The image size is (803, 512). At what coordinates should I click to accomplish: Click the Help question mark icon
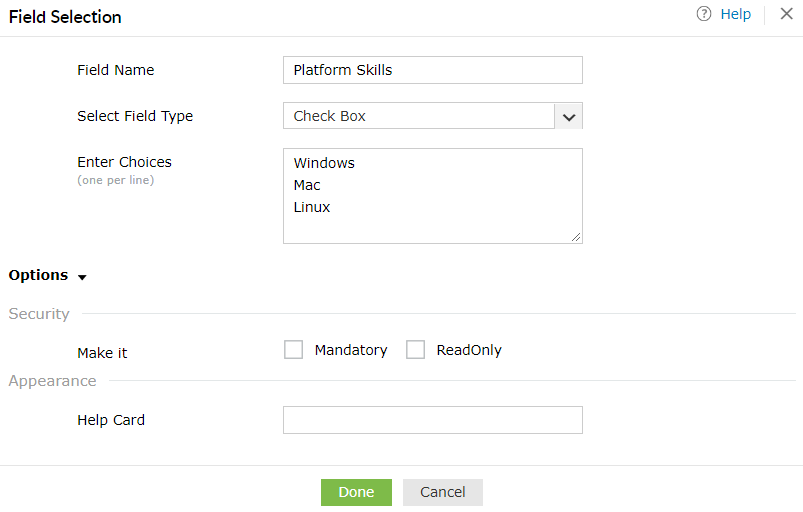point(704,14)
